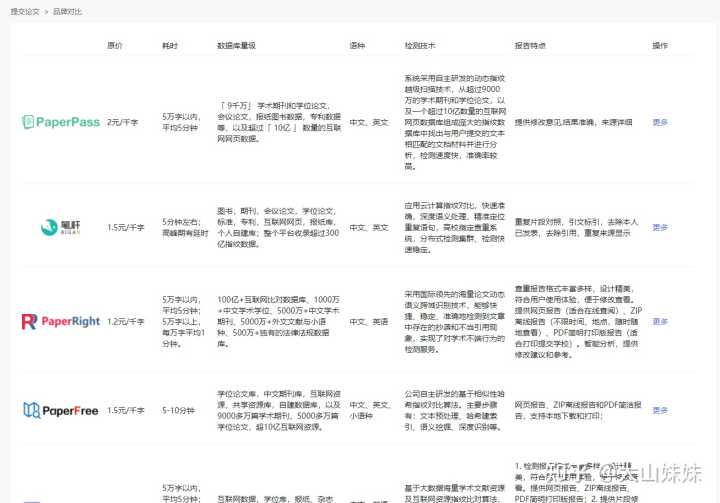
Task: Select the 1.2元/千字 price of PaperRight
Action: tap(126, 322)
